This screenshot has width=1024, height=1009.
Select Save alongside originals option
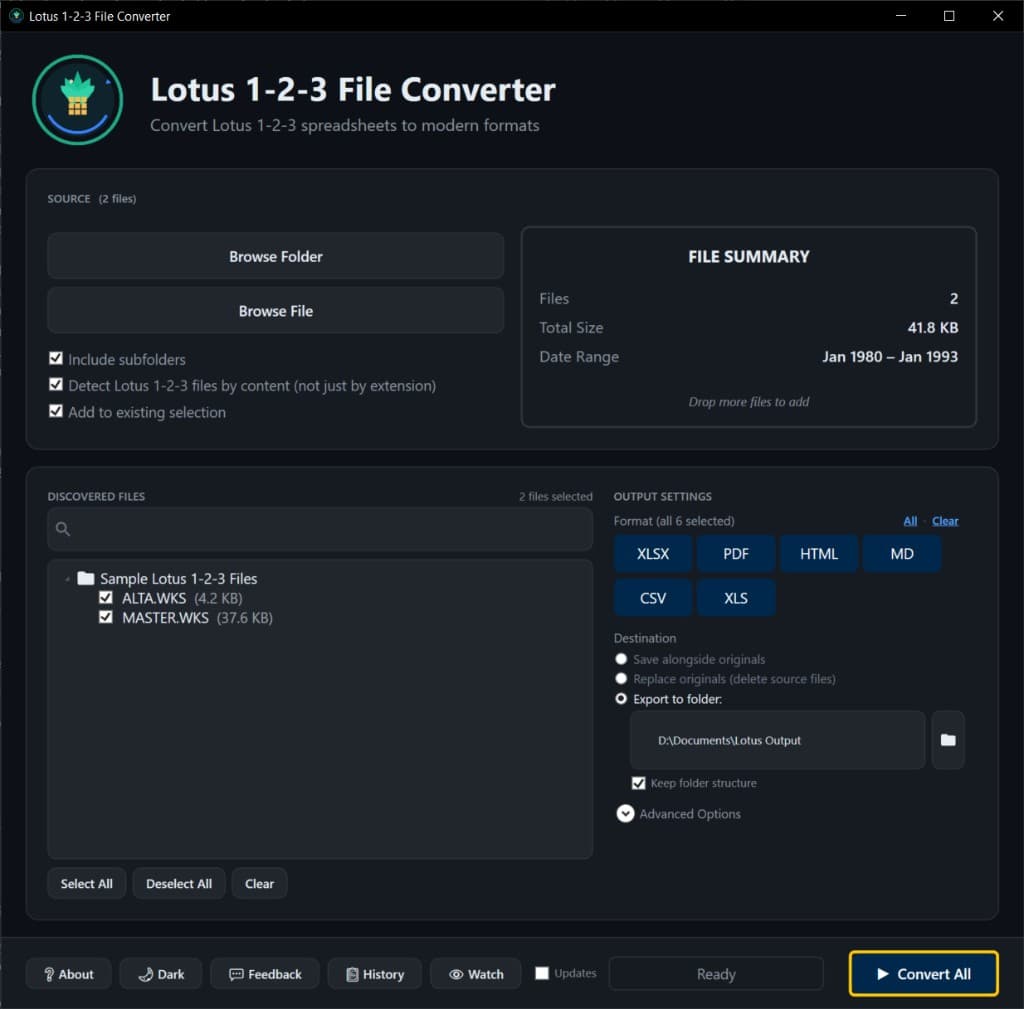click(x=621, y=659)
